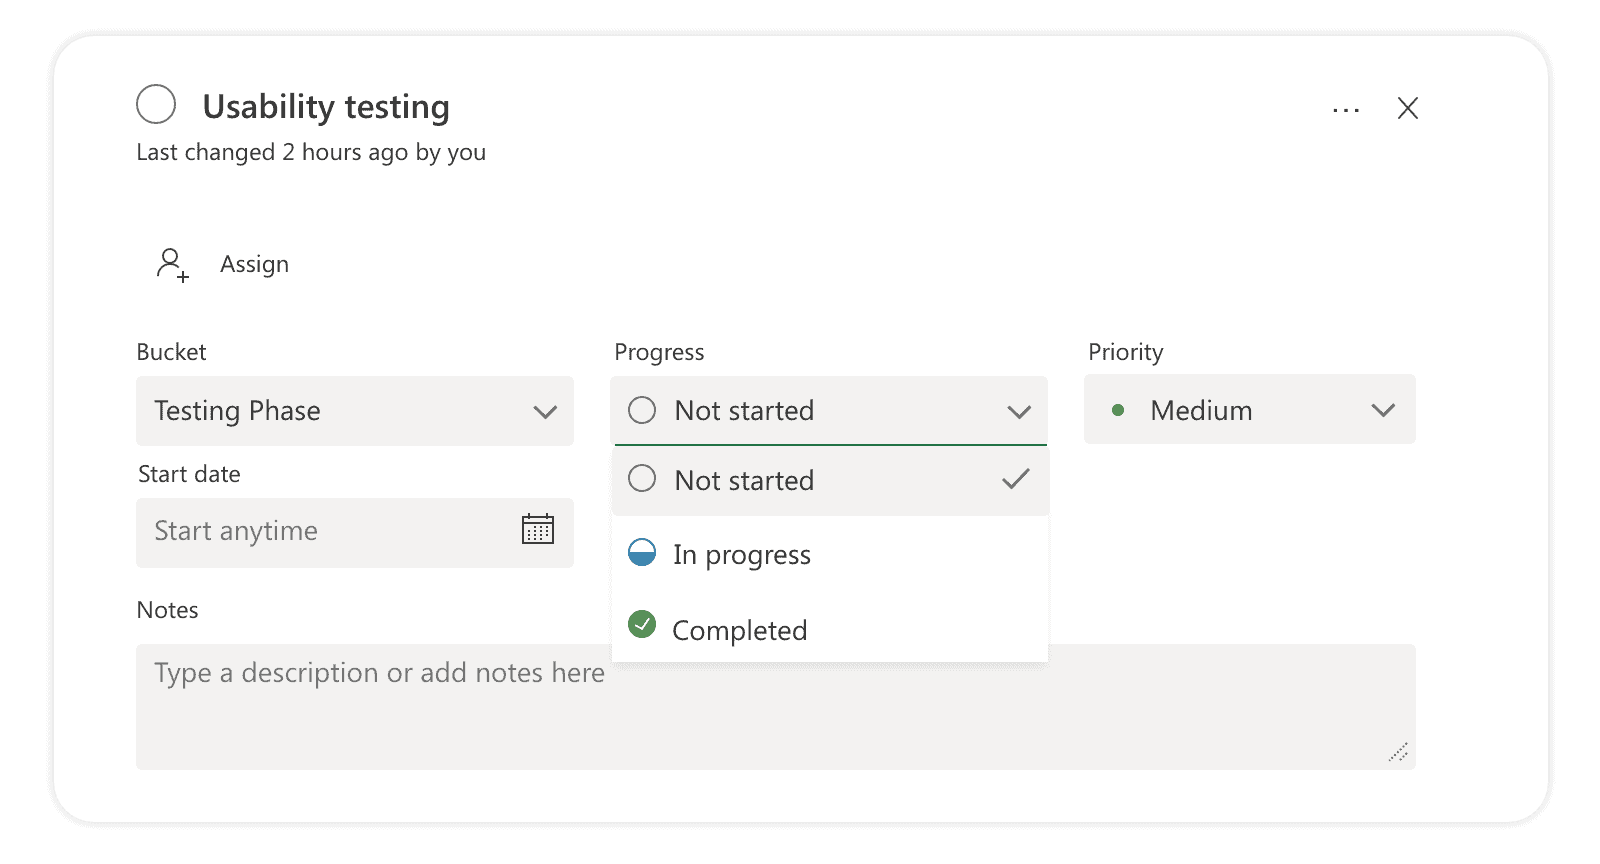Click the Not started circle icon in dropdown
The height and width of the screenshot is (864, 1600).
(643, 480)
